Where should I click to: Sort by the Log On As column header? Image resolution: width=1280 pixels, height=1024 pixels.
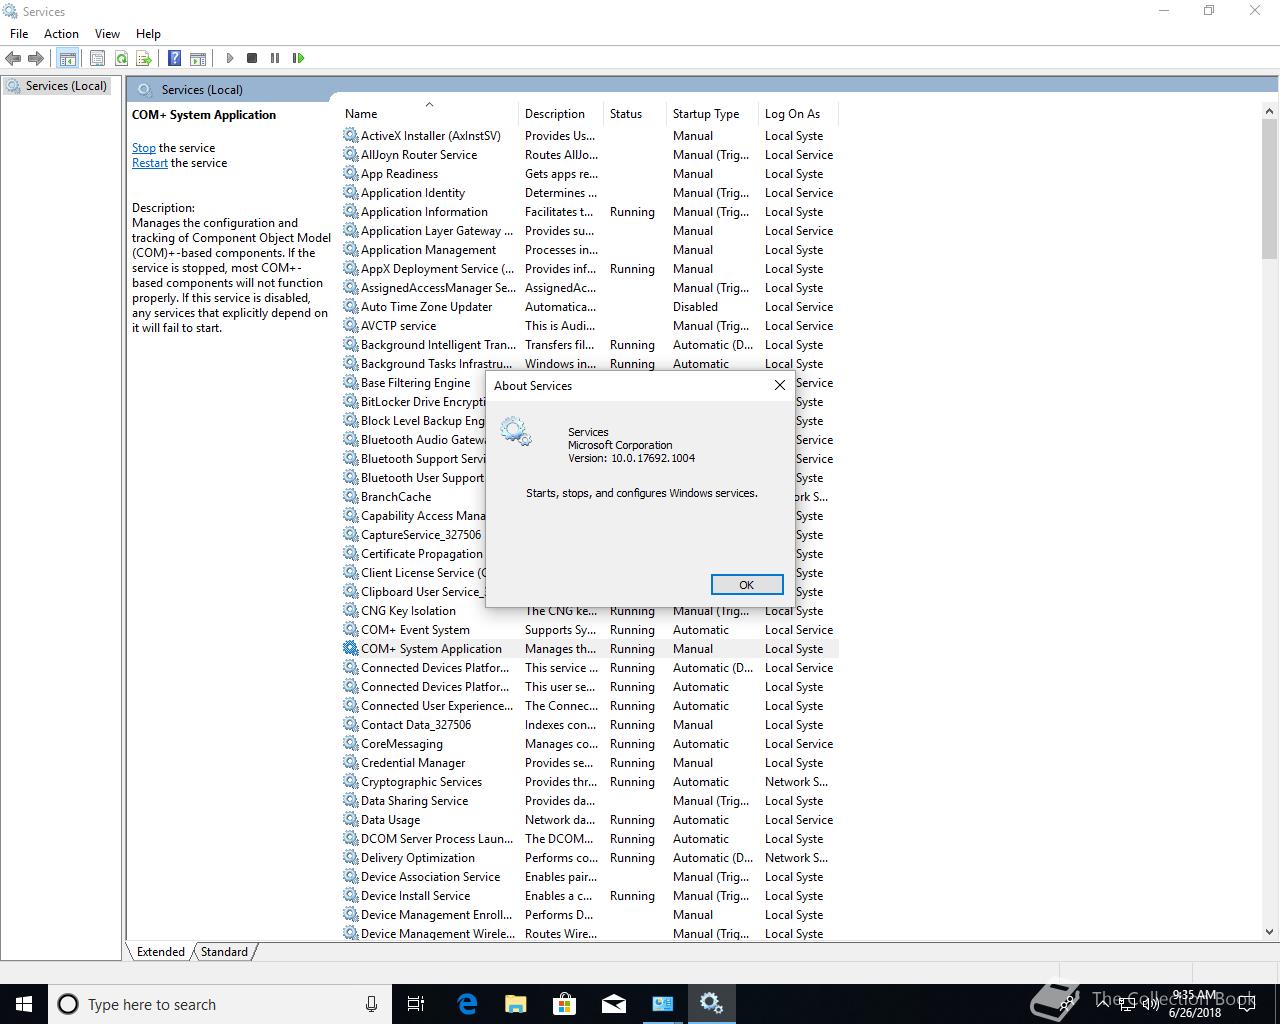pyautogui.click(x=798, y=114)
